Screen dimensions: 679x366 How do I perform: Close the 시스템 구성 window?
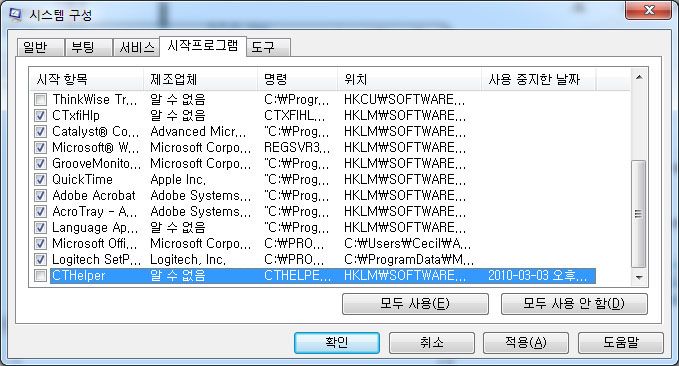tap(648, 10)
